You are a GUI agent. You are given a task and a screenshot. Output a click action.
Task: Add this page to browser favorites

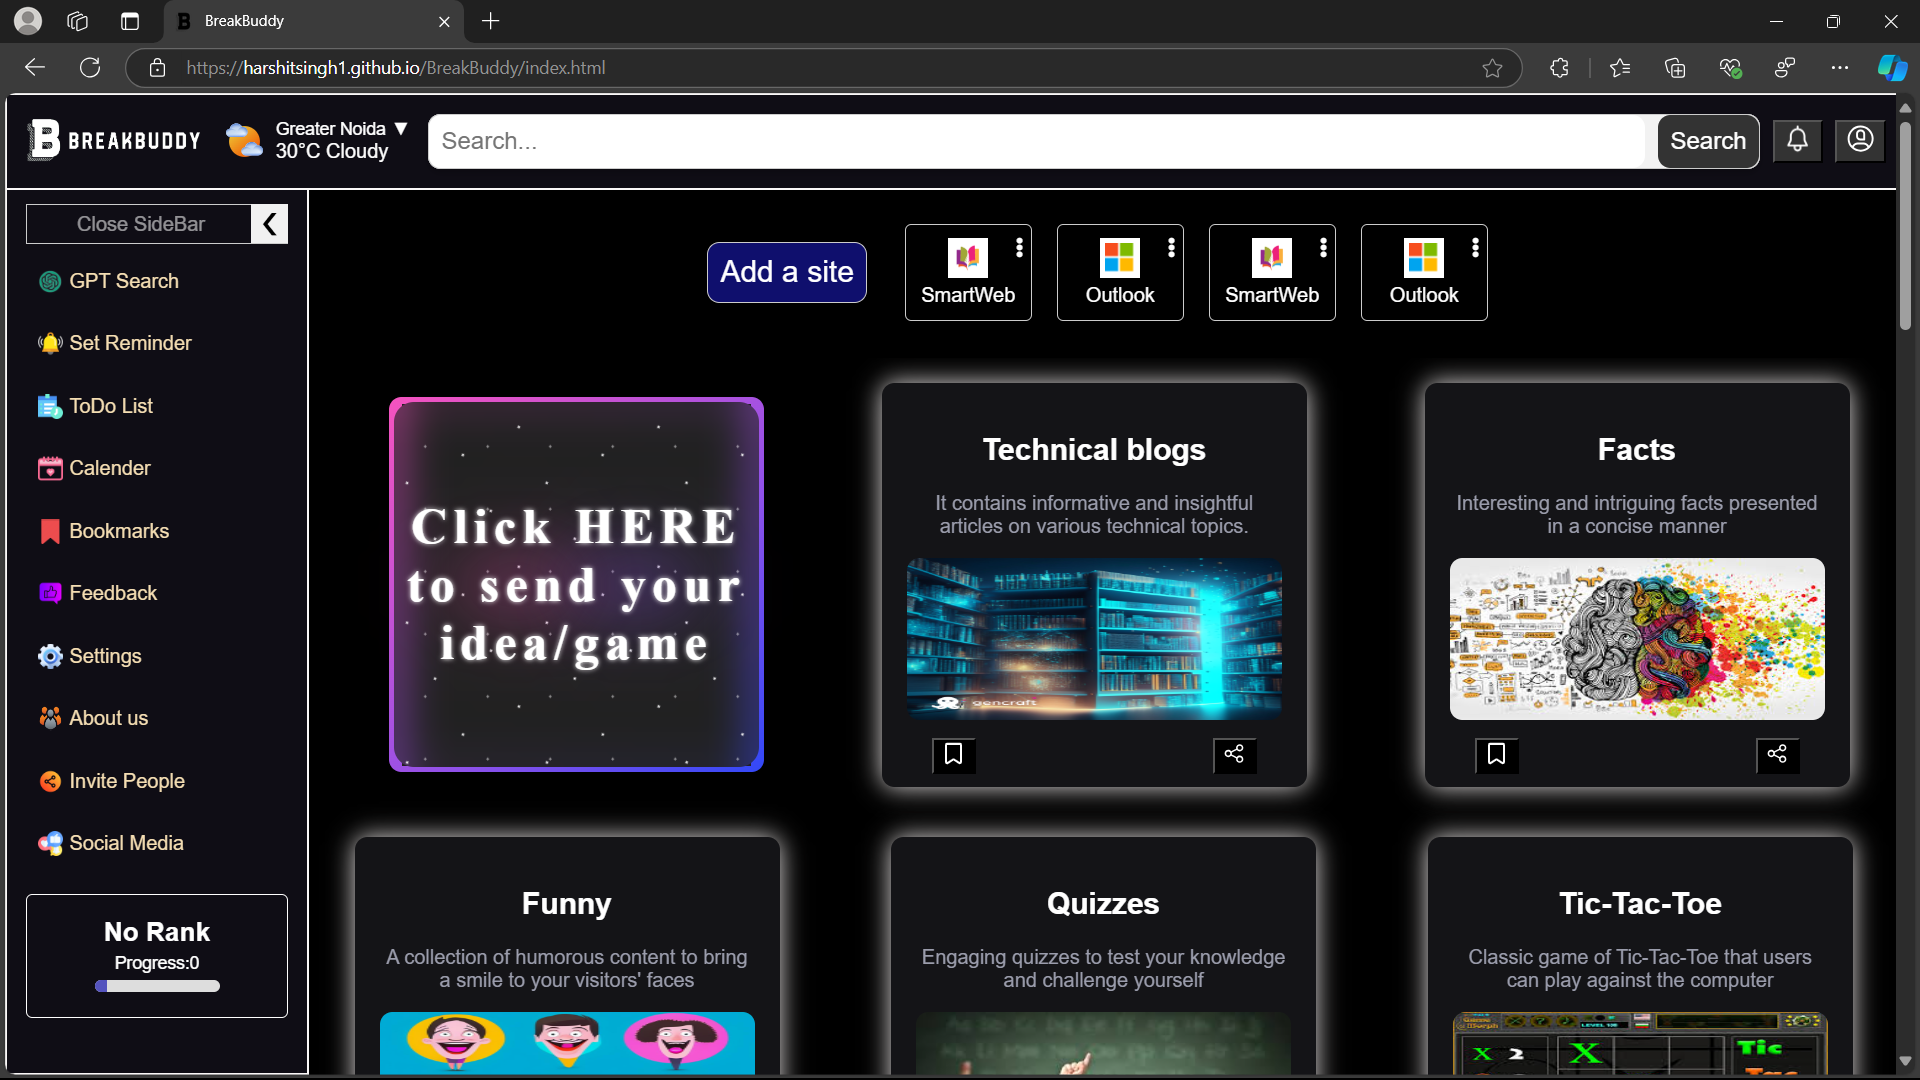pyautogui.click(x=1492, y=68)
